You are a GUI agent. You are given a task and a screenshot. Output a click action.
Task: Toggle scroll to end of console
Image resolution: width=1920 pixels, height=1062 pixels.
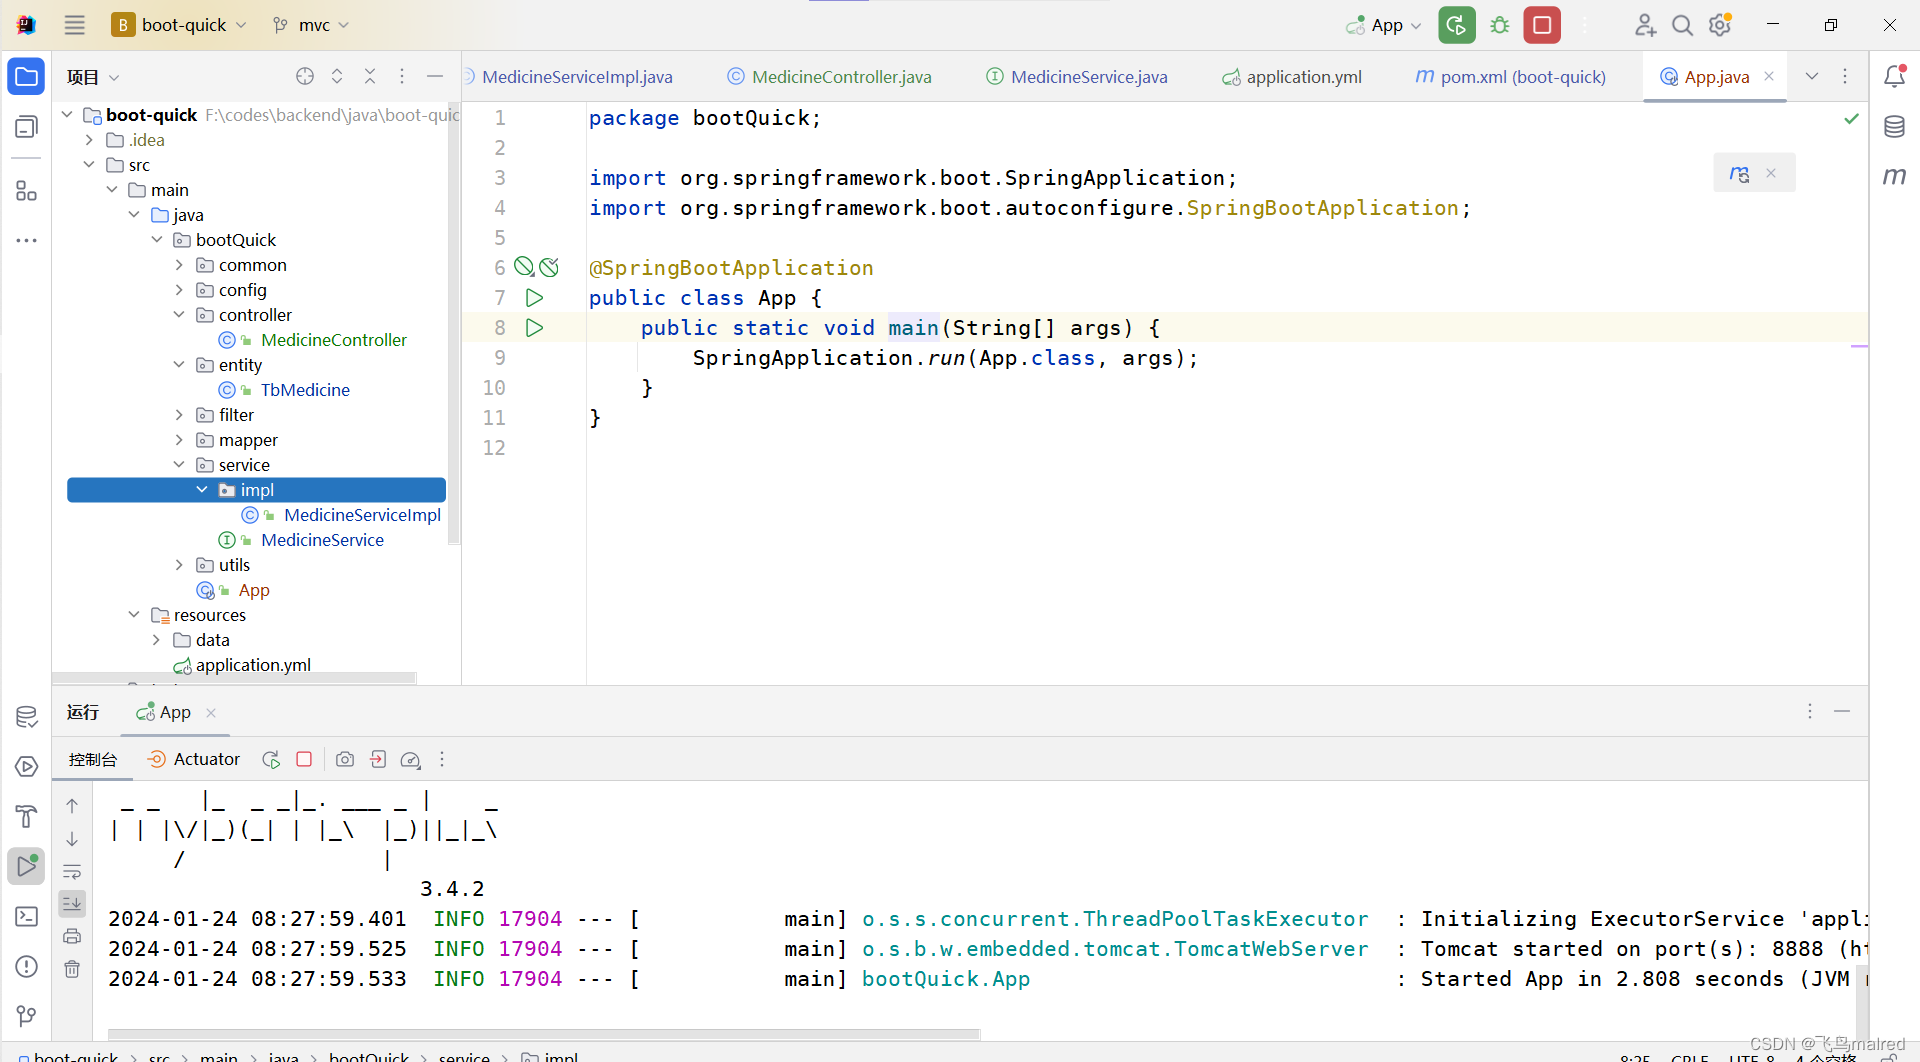[72, 904]
